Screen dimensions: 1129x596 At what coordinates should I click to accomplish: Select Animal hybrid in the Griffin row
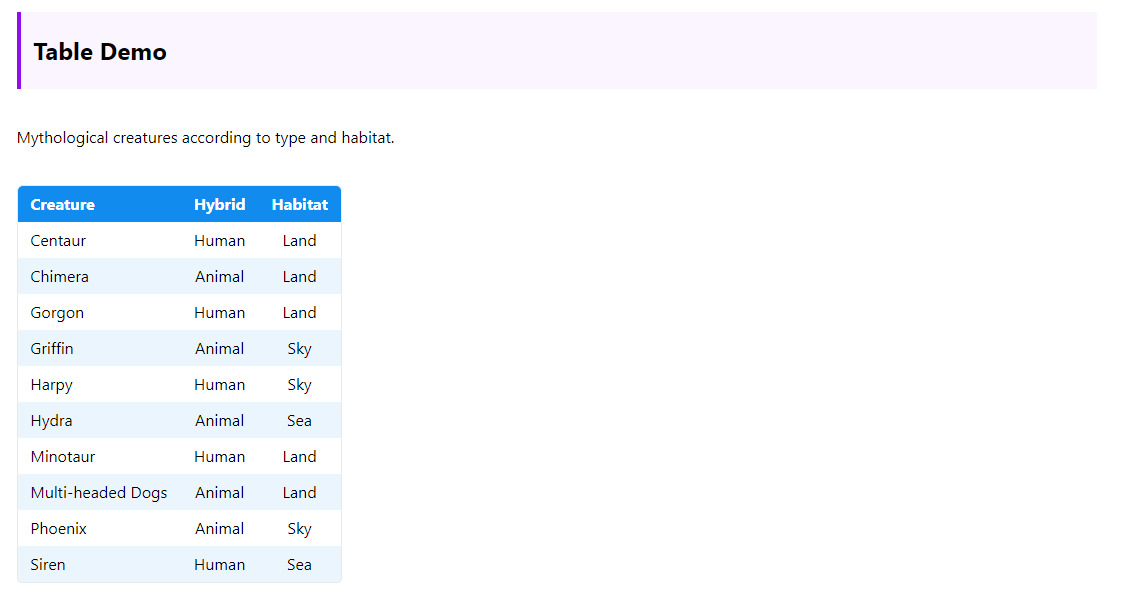(219, 349)
